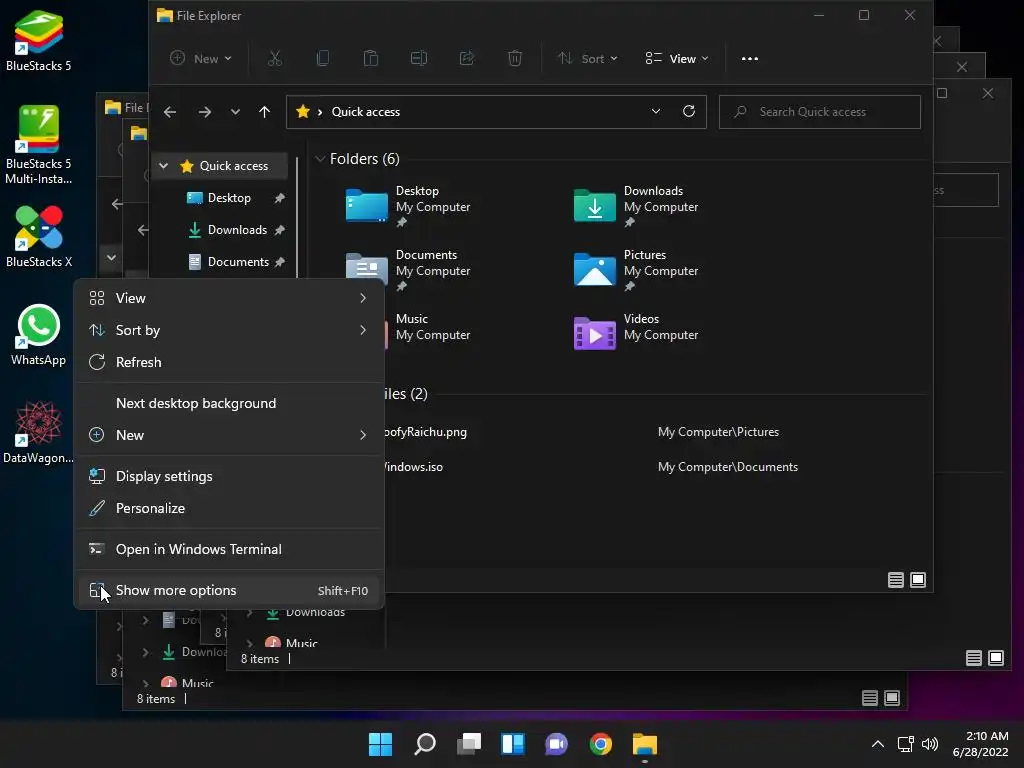Open the Documents folder tile
Image resolution: width=1024 pixels, height=768 pixels.
point(408,270)
